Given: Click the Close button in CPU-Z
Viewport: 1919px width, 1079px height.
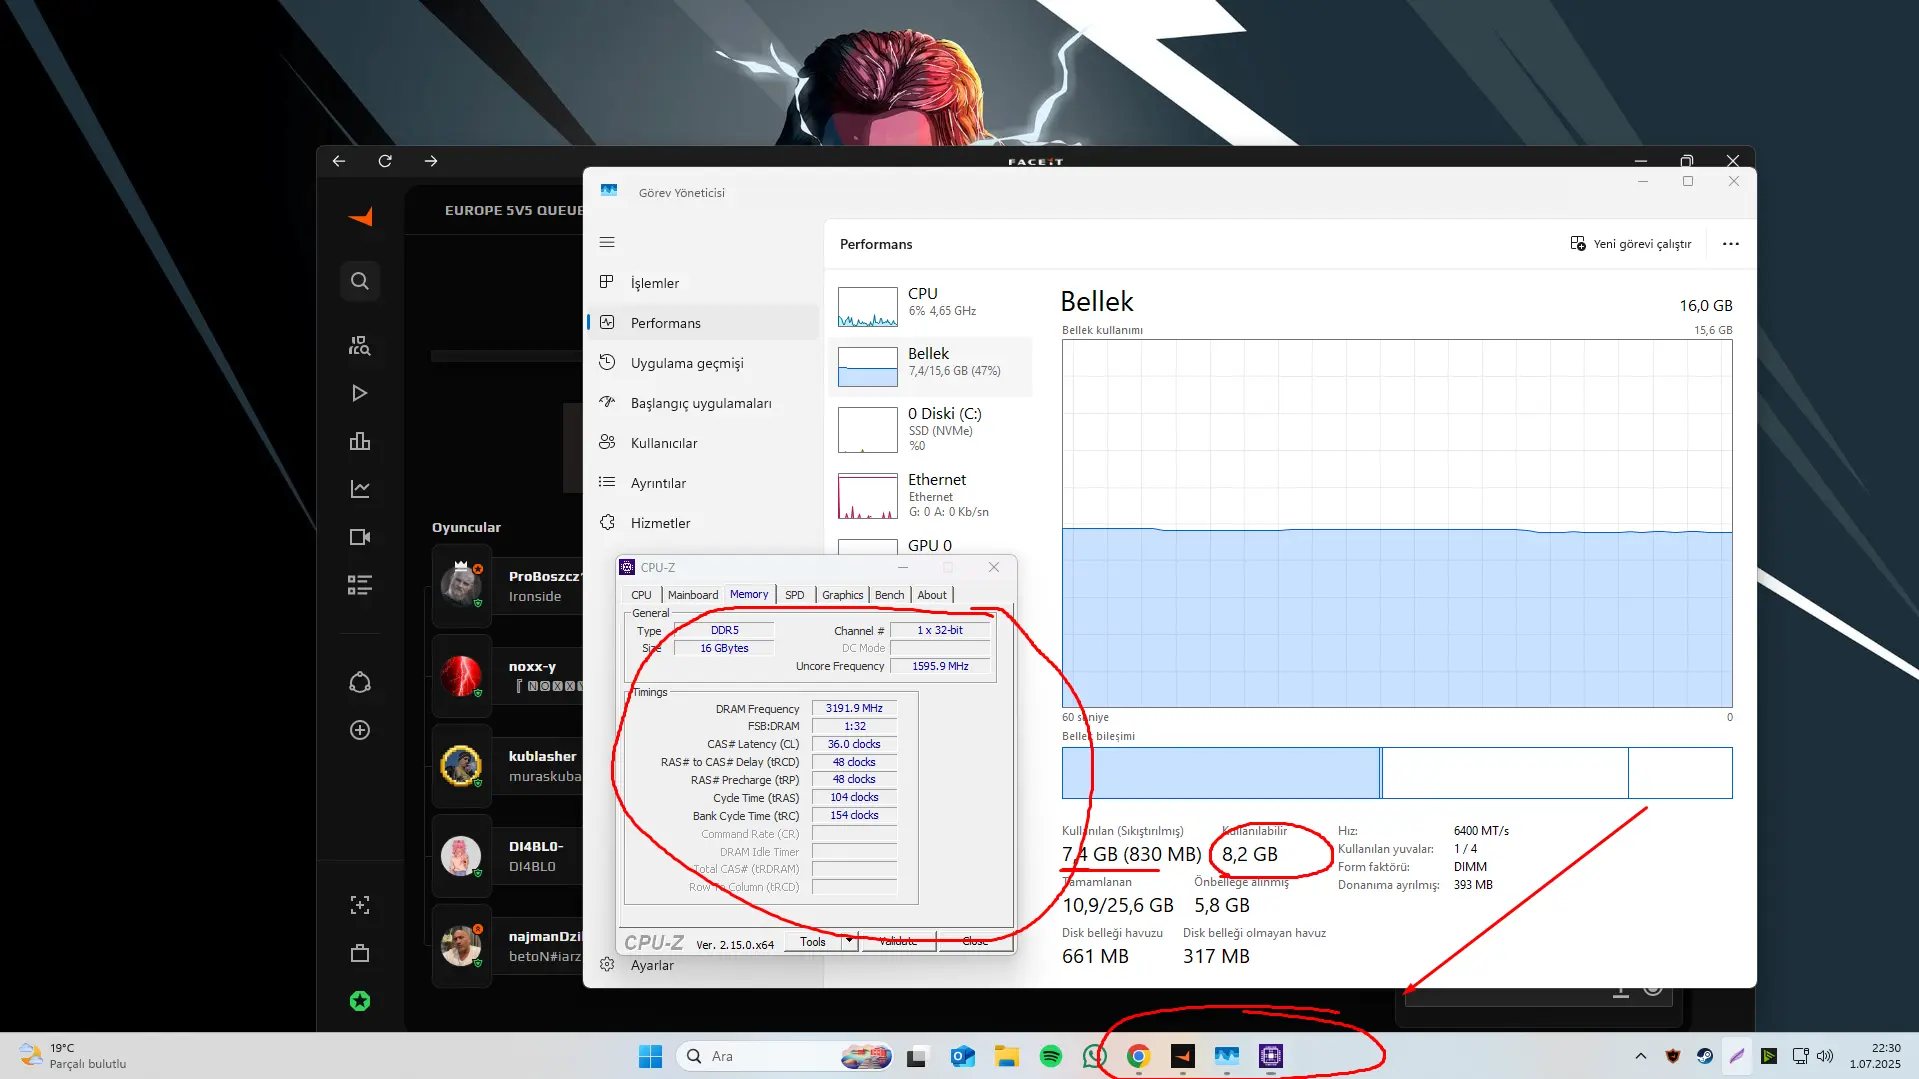Looking at the screenshot, I should coord(975,941).
